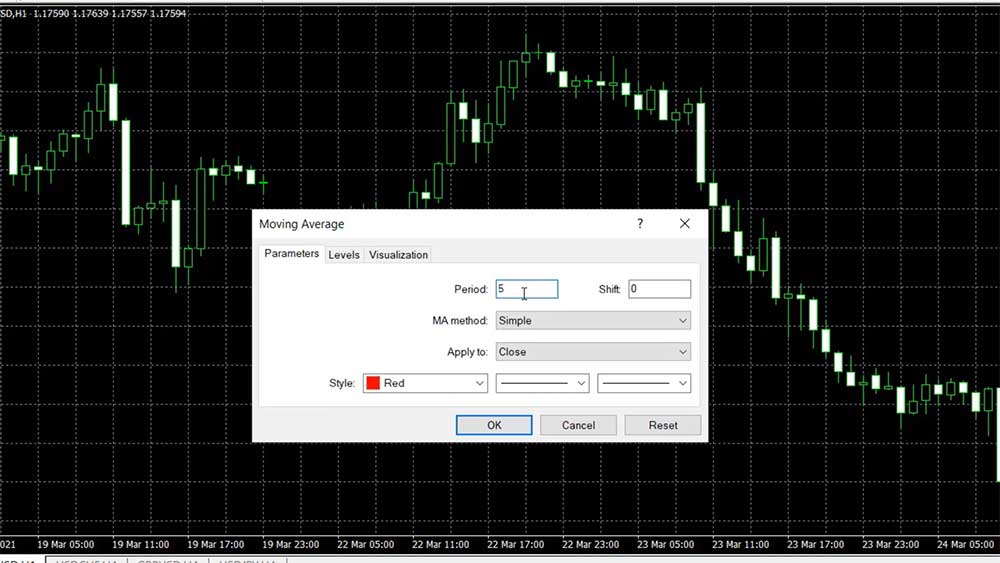Screen dimensions: 1000x563
Task: Open the Style color dropdown
Action: 425,383
